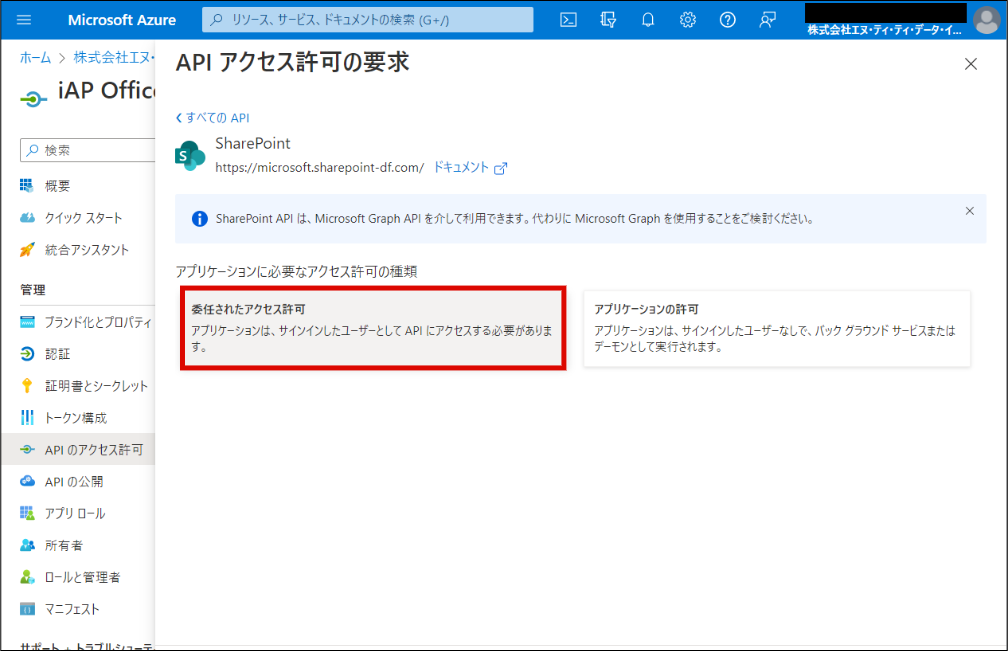Open the directories and subscriptions filter icon
The height and width of the screenshot is (651, 1008).
click(x=608, y=20)
